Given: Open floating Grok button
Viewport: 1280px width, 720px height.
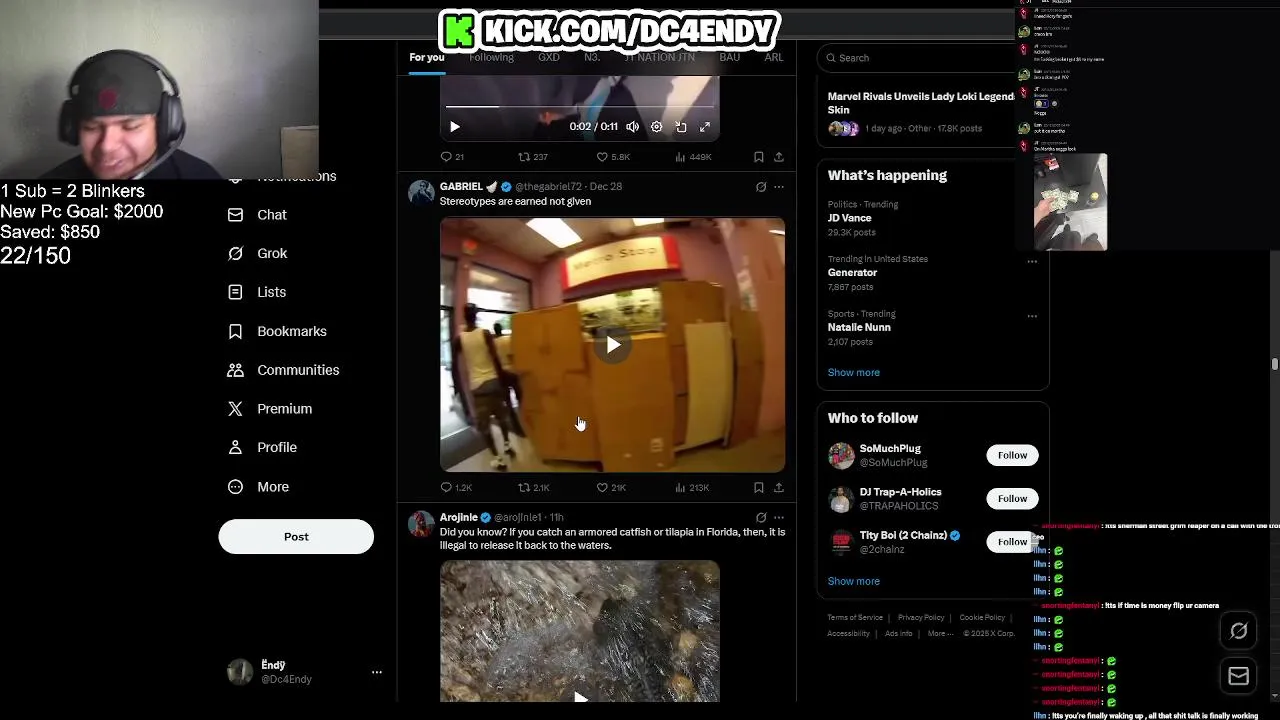Looking at the screenshot, I should tap(1238, 631).
